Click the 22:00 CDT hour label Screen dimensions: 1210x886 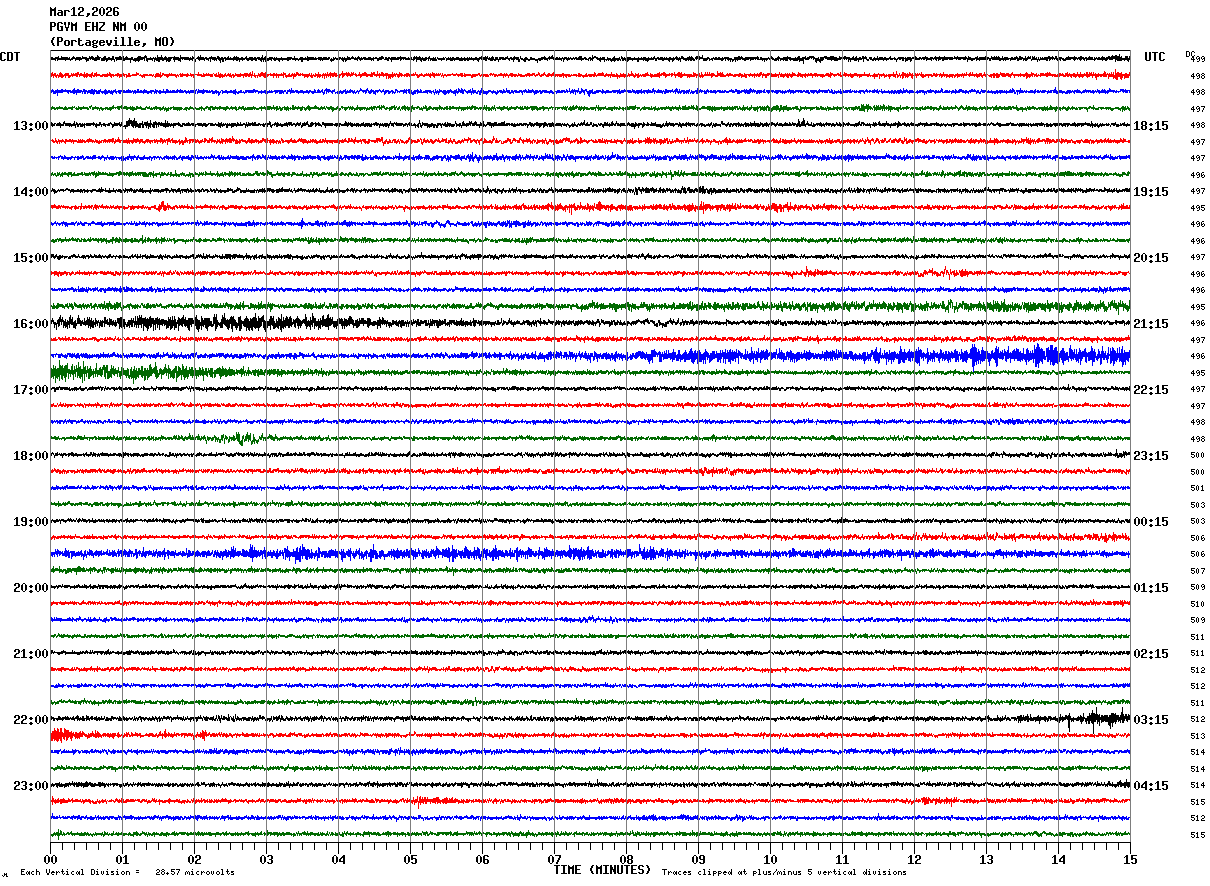(30, 720)
